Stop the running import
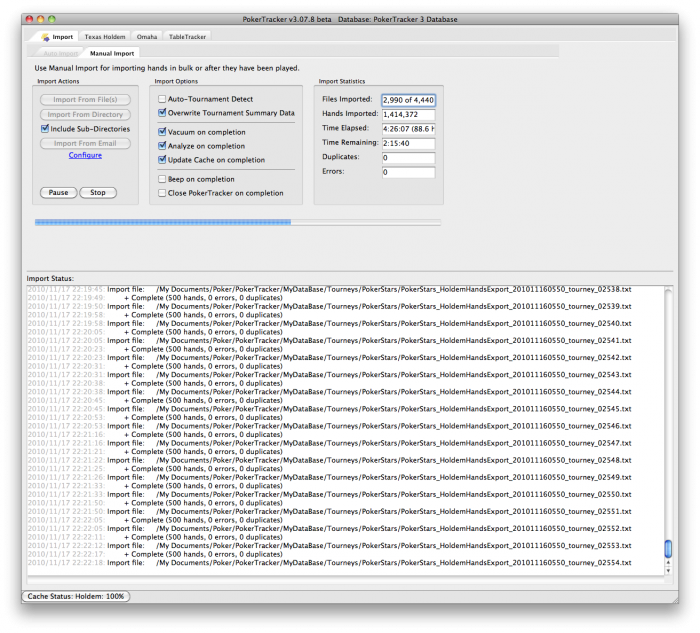This screenshot has height=633, width=700. [x=98, y=192]
